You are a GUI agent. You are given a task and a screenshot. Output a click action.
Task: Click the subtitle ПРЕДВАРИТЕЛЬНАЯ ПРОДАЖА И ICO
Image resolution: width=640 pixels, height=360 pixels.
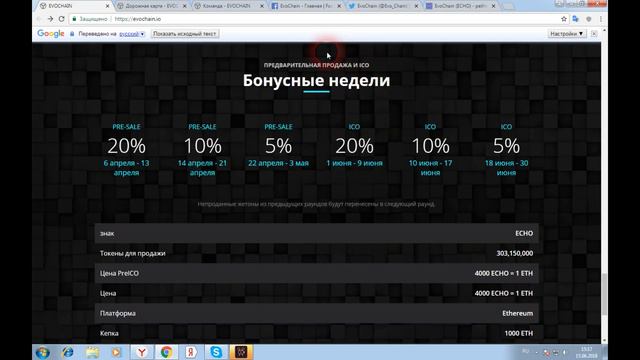tap(316, 65)
